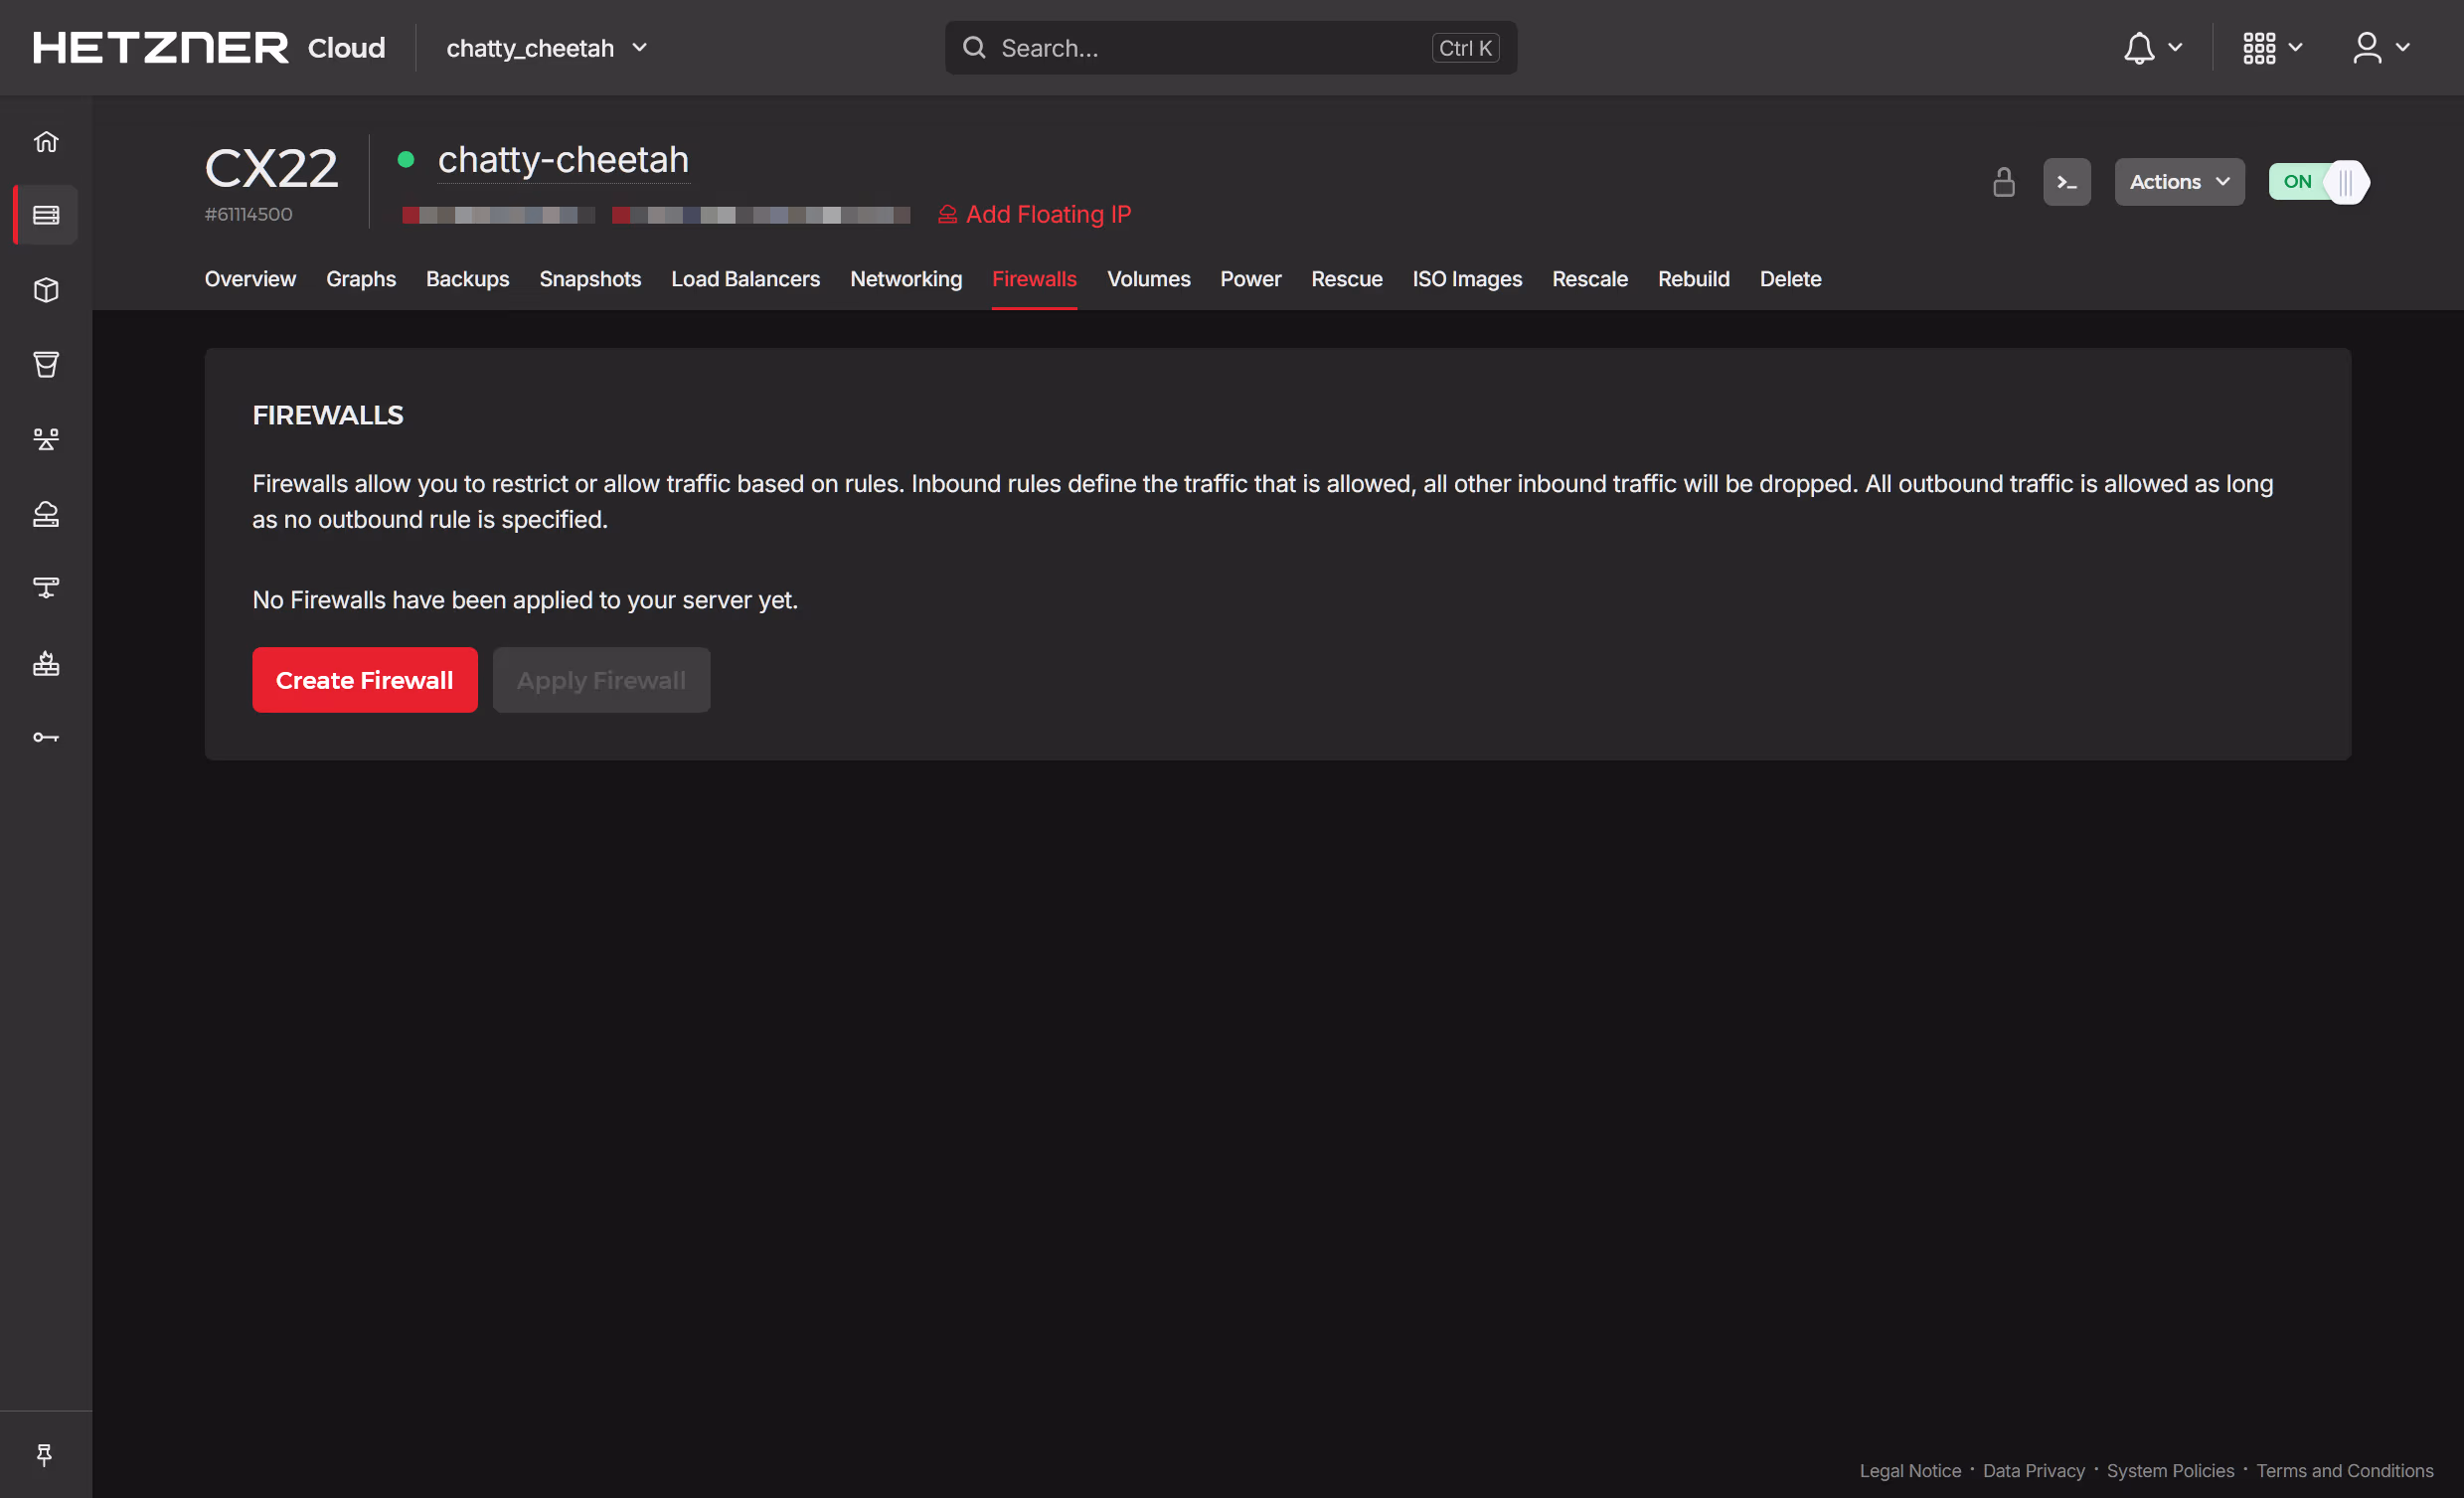Click the home dashboard sidebar icon
Viewport: 2464px width, 1498px height.
click(46, 141)
